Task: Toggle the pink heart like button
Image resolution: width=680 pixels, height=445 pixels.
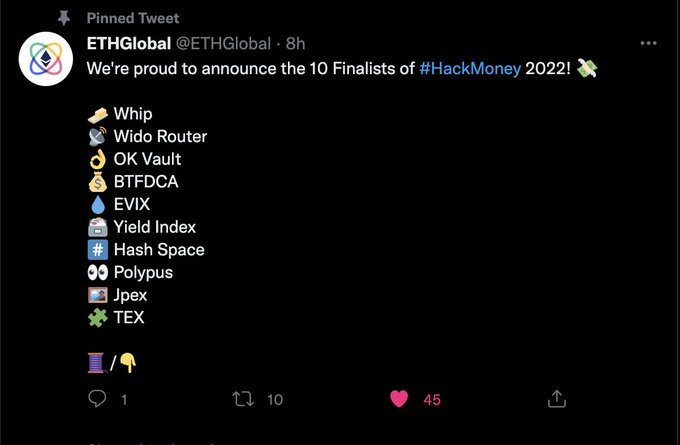Action: pyautogui.click(x=399, y=399)
